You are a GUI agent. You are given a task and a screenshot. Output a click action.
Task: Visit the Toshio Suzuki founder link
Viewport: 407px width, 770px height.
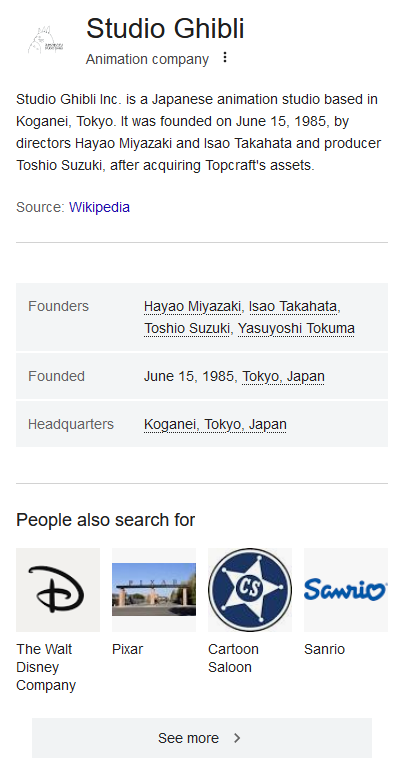[x=187, y=328]
